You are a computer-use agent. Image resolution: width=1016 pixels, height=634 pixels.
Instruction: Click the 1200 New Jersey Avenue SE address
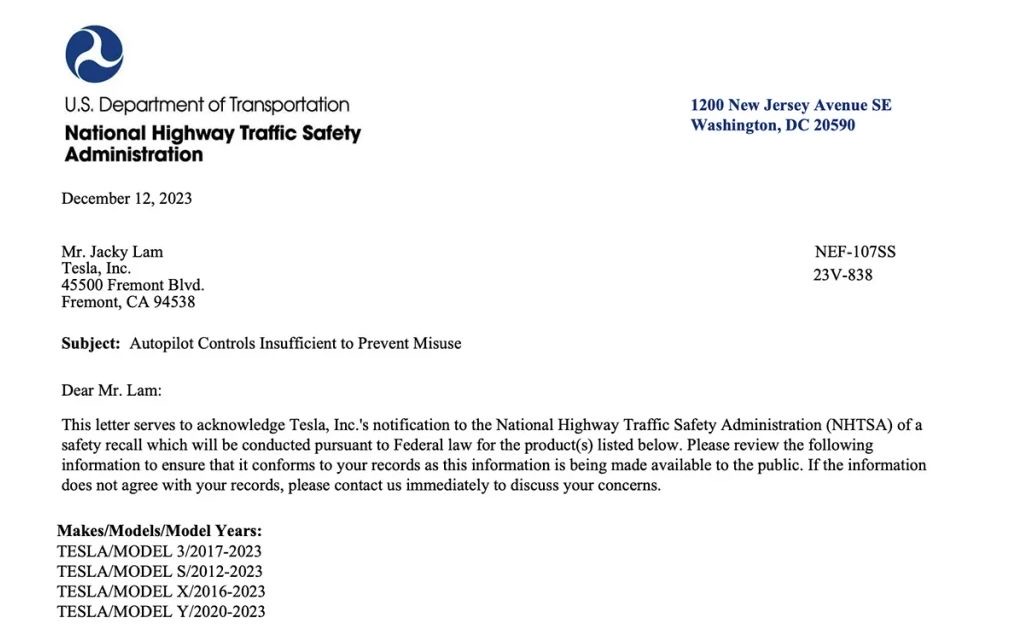(791, 105)
